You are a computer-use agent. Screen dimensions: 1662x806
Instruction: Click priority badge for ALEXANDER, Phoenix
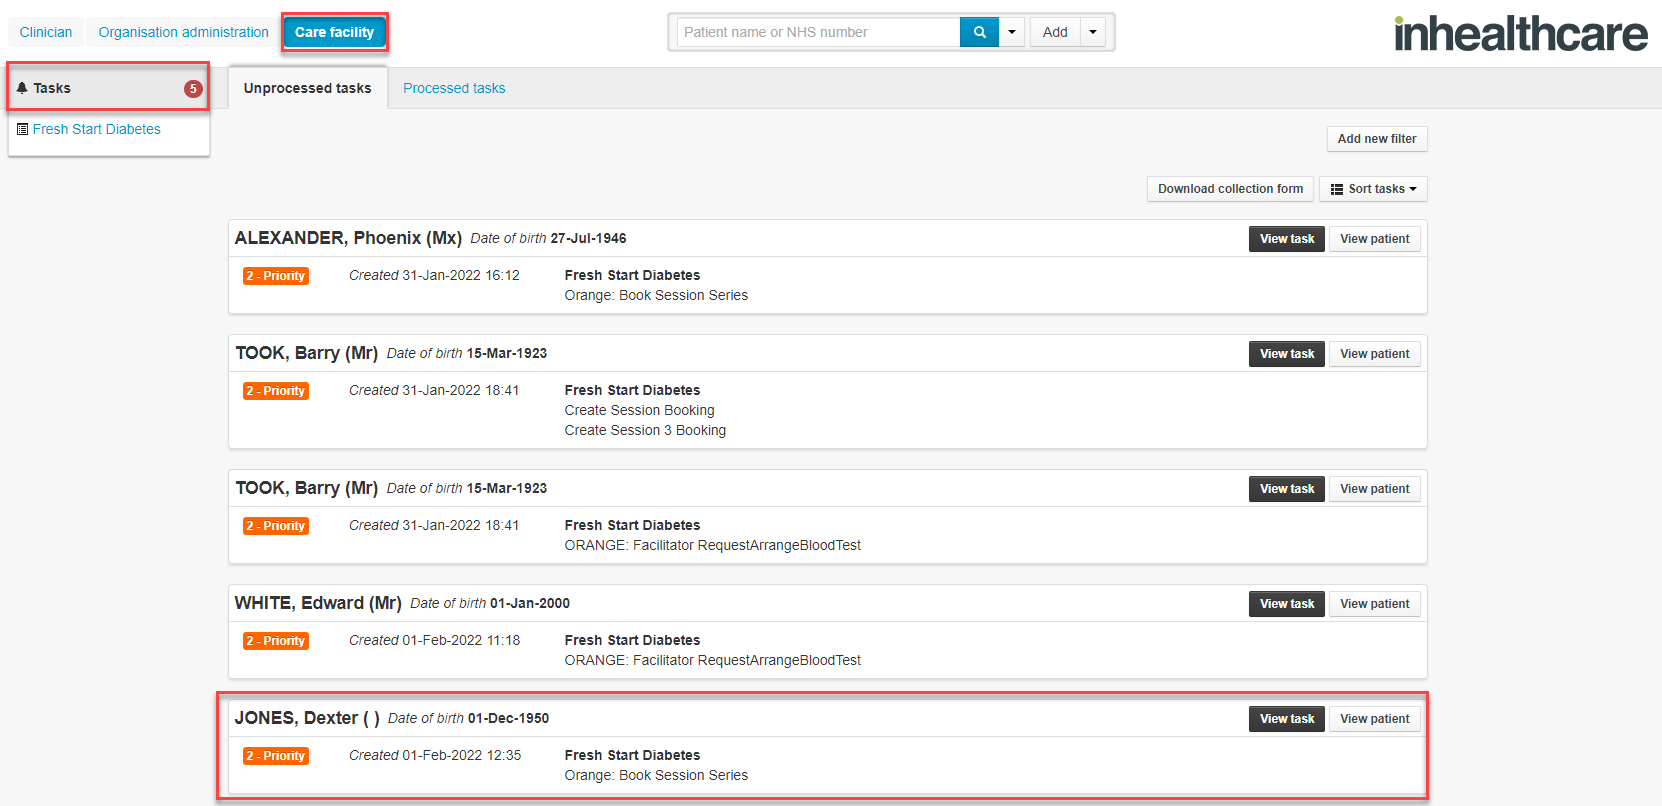click(276, 276)
